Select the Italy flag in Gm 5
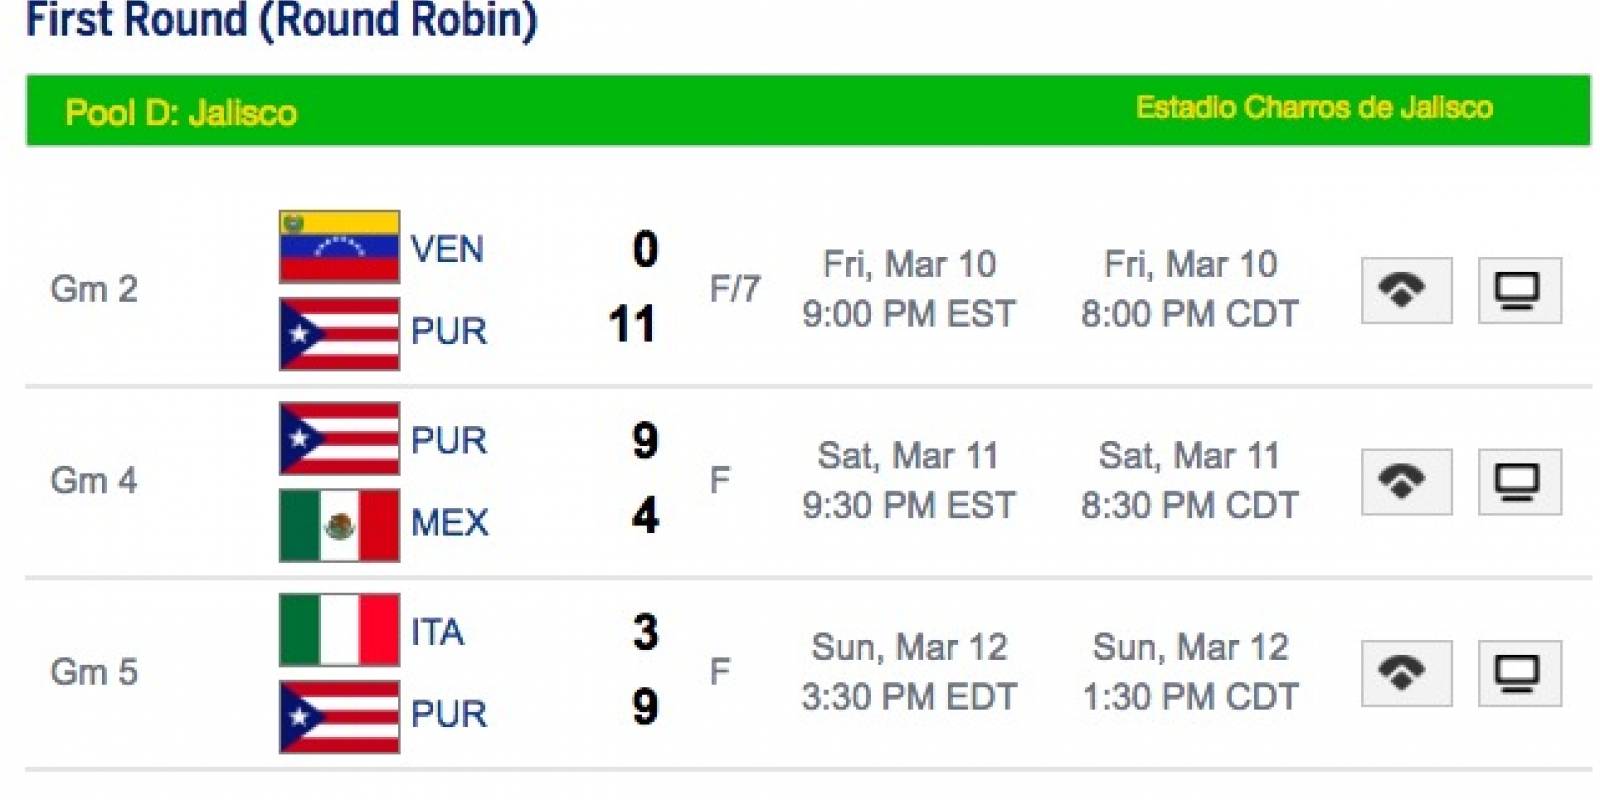The width and height of the screenshot is (1600, 800). (339, 630)
